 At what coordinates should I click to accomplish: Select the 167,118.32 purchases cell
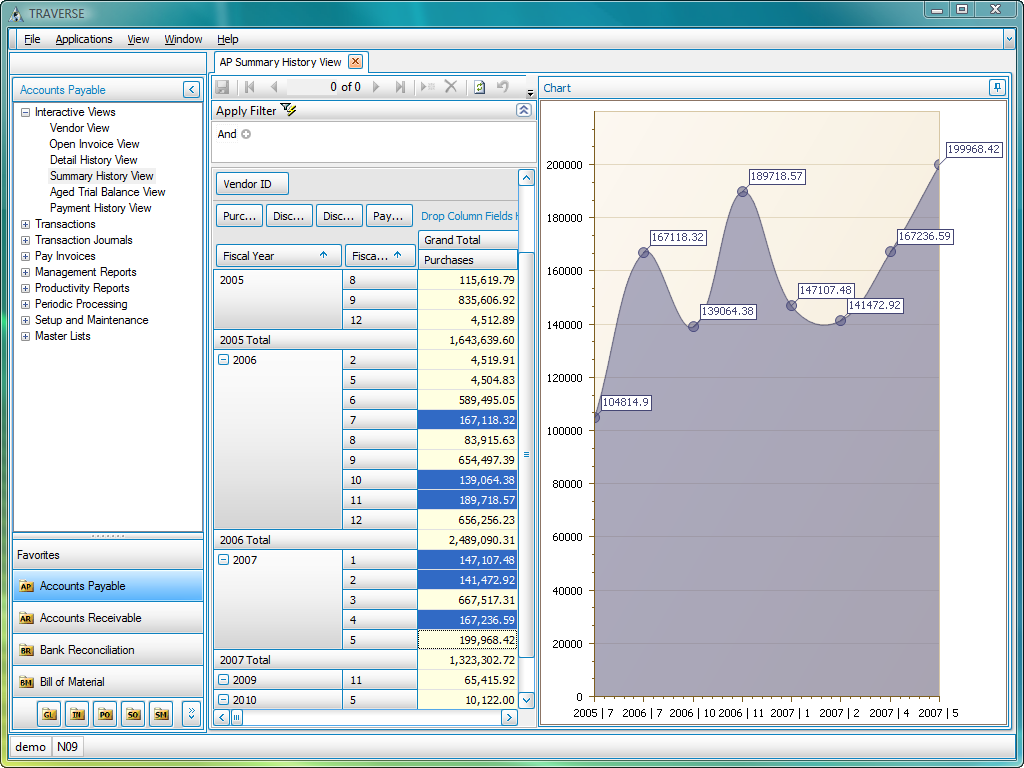(x=468, y=420)
